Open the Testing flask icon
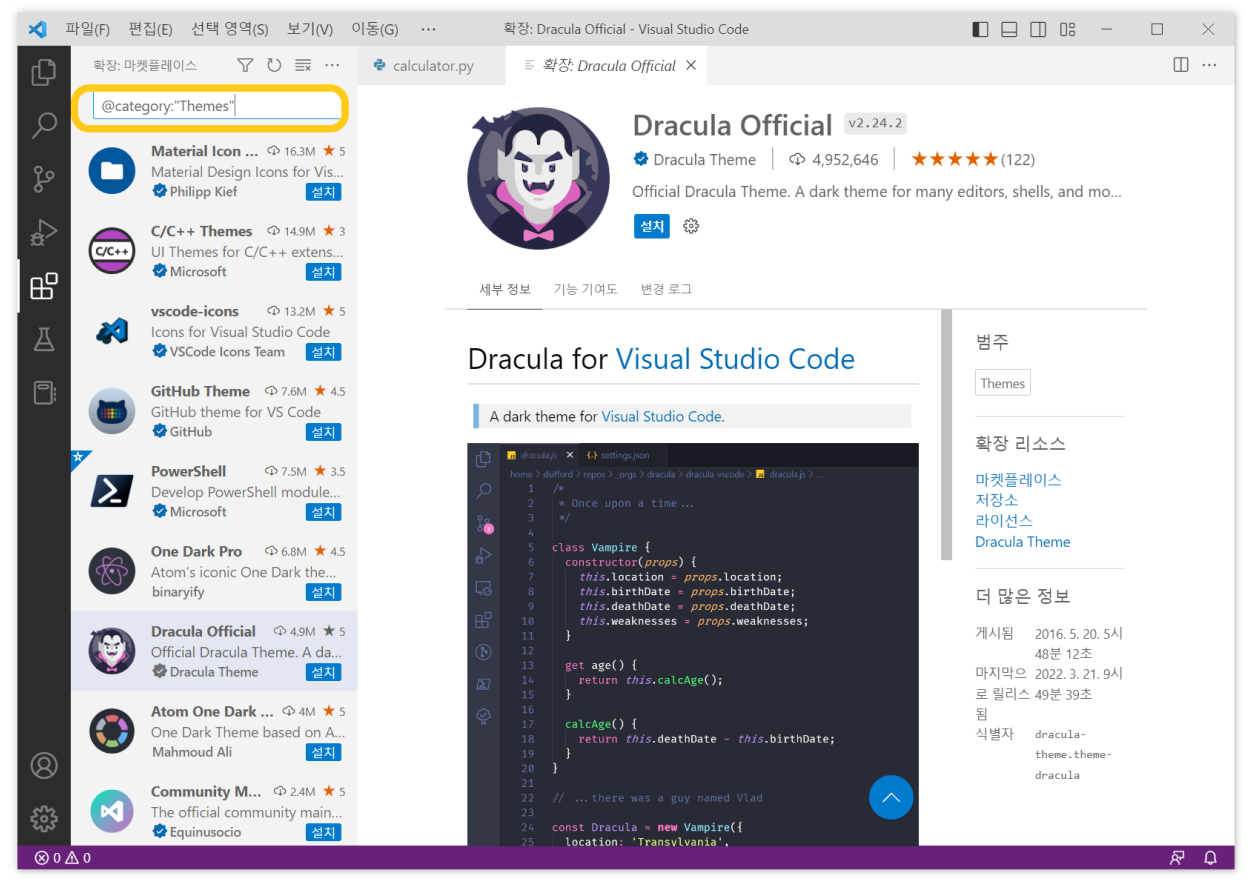 tap(44, 339)
